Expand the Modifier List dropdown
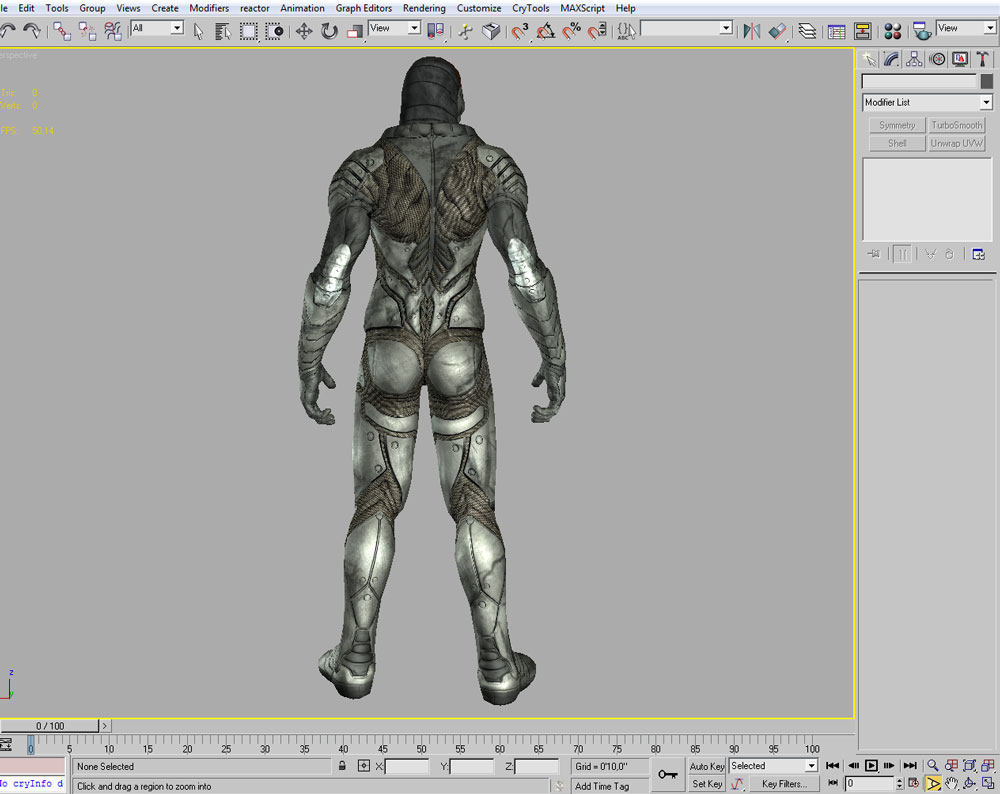The height and width of the screenshot is (794, 1000). click(x=985, y=103)
